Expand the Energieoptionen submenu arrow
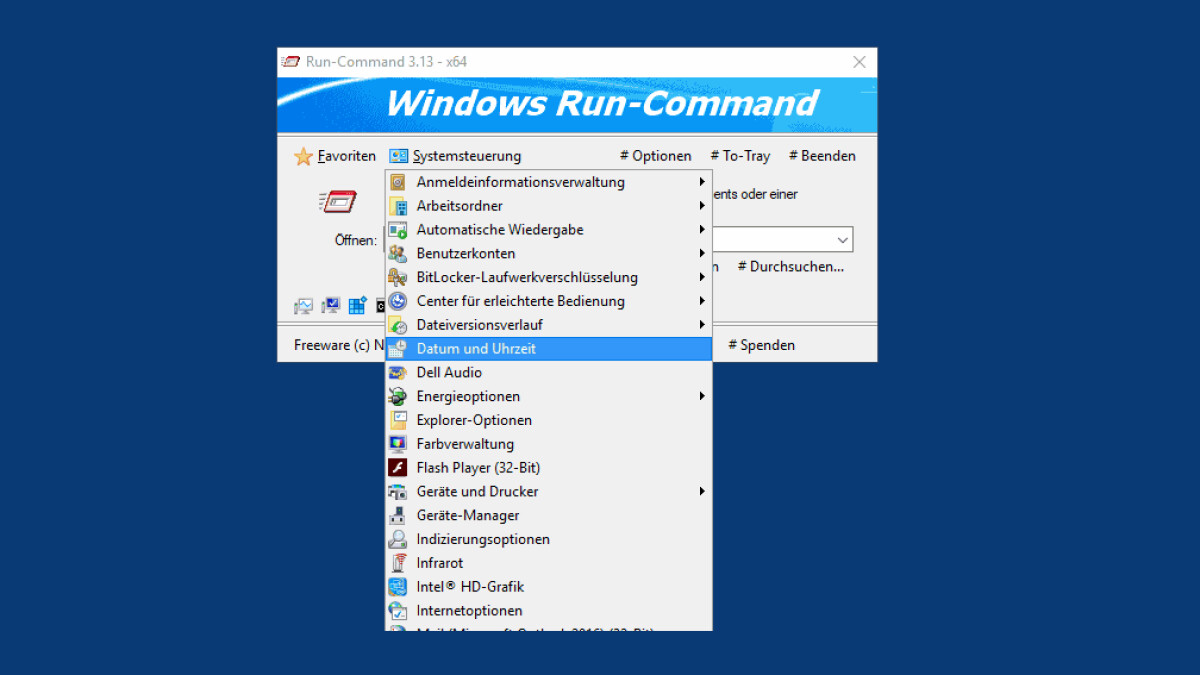1200x675 pixels. (702, 397)
